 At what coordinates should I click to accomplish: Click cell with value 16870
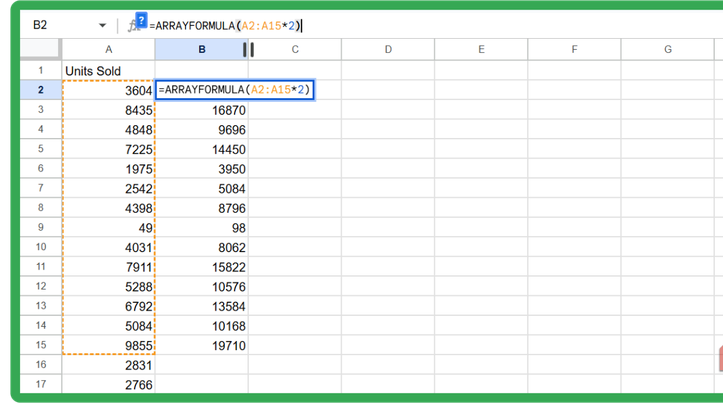coord(201,110)
